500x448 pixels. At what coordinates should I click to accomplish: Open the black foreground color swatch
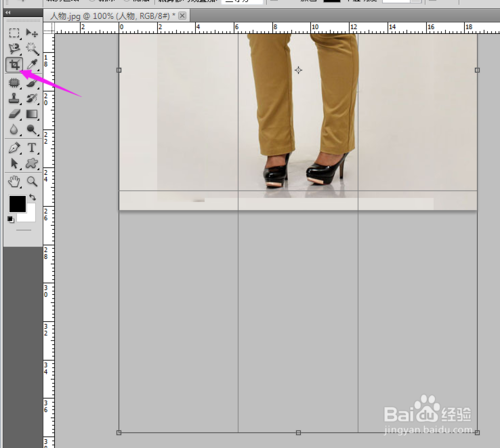[x=17, y=204]
